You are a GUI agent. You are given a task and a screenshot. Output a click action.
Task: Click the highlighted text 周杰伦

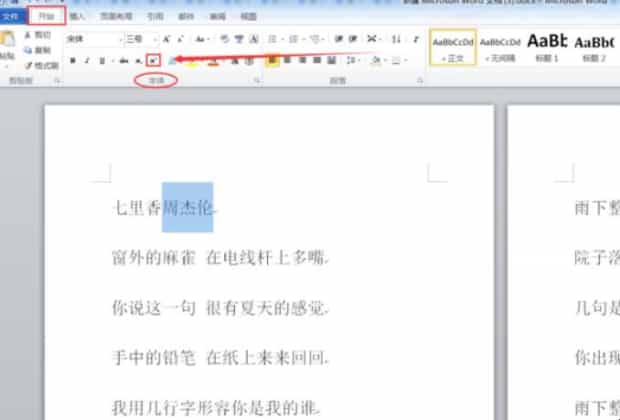[x=188, y=207]
